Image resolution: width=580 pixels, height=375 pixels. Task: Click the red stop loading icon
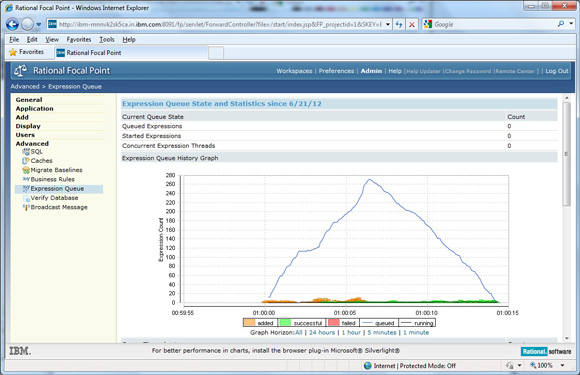click(412, 24)
